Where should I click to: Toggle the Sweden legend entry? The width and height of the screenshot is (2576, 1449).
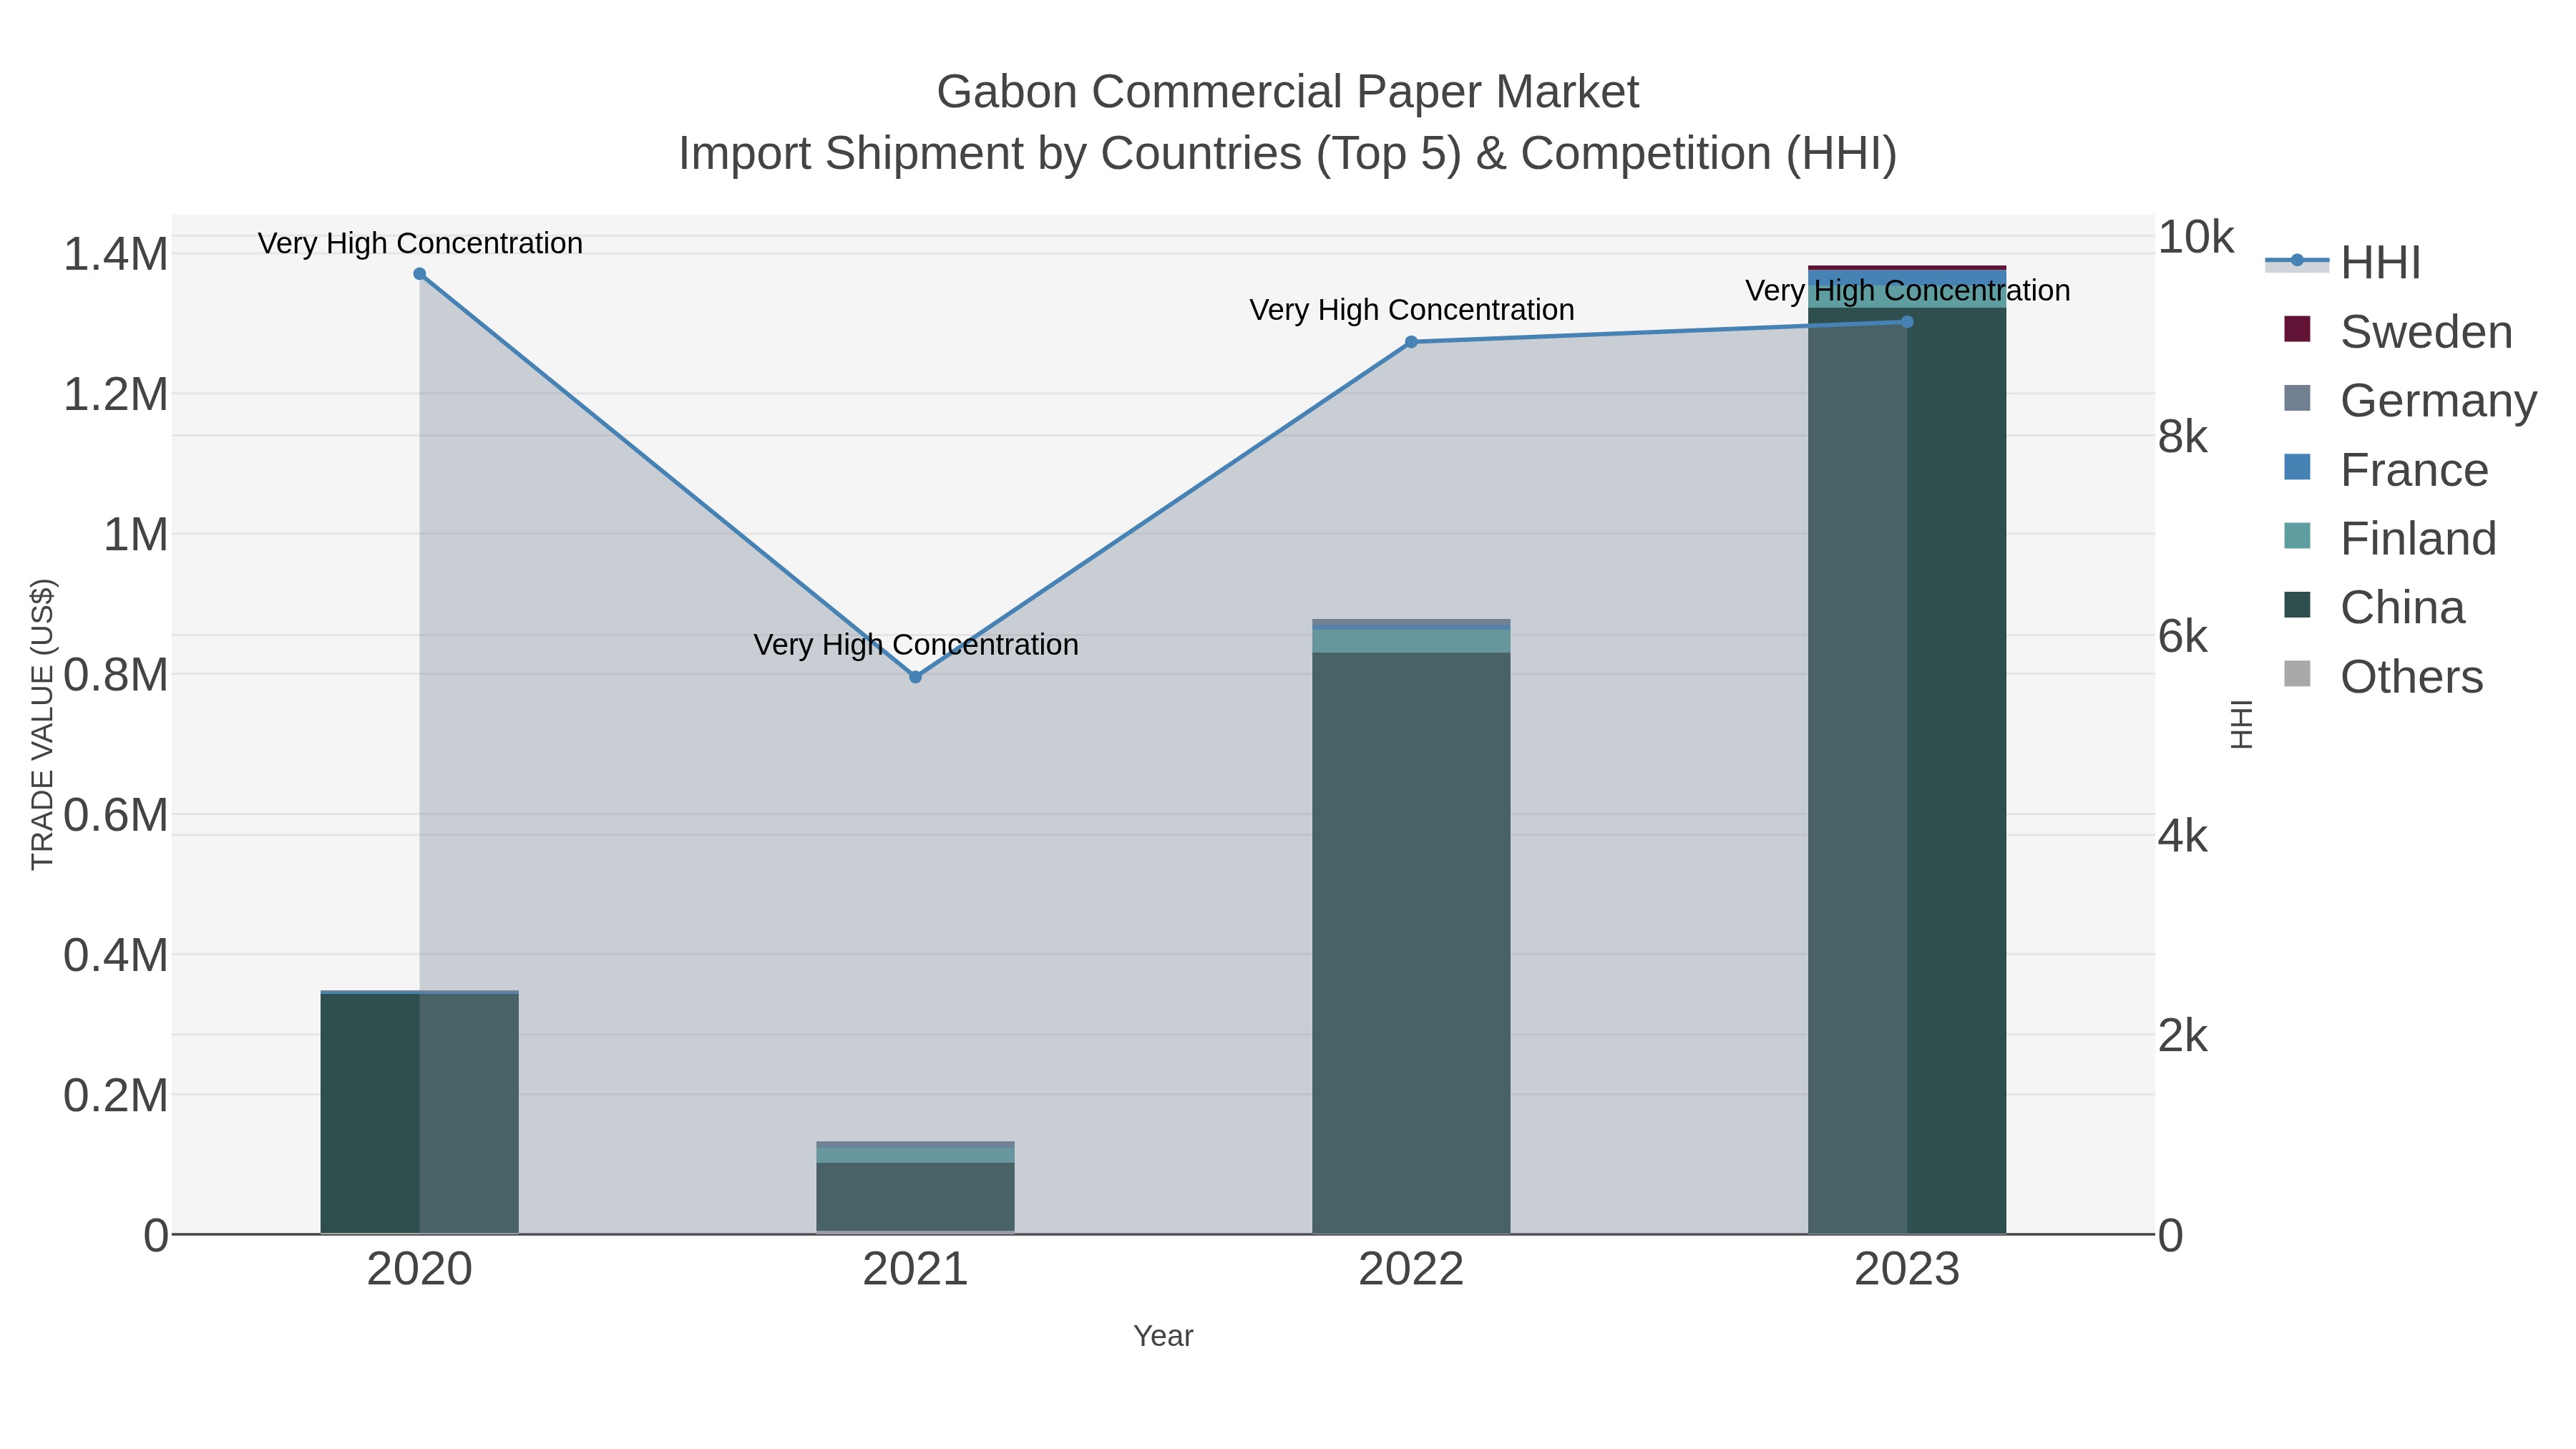point(2398,331)
